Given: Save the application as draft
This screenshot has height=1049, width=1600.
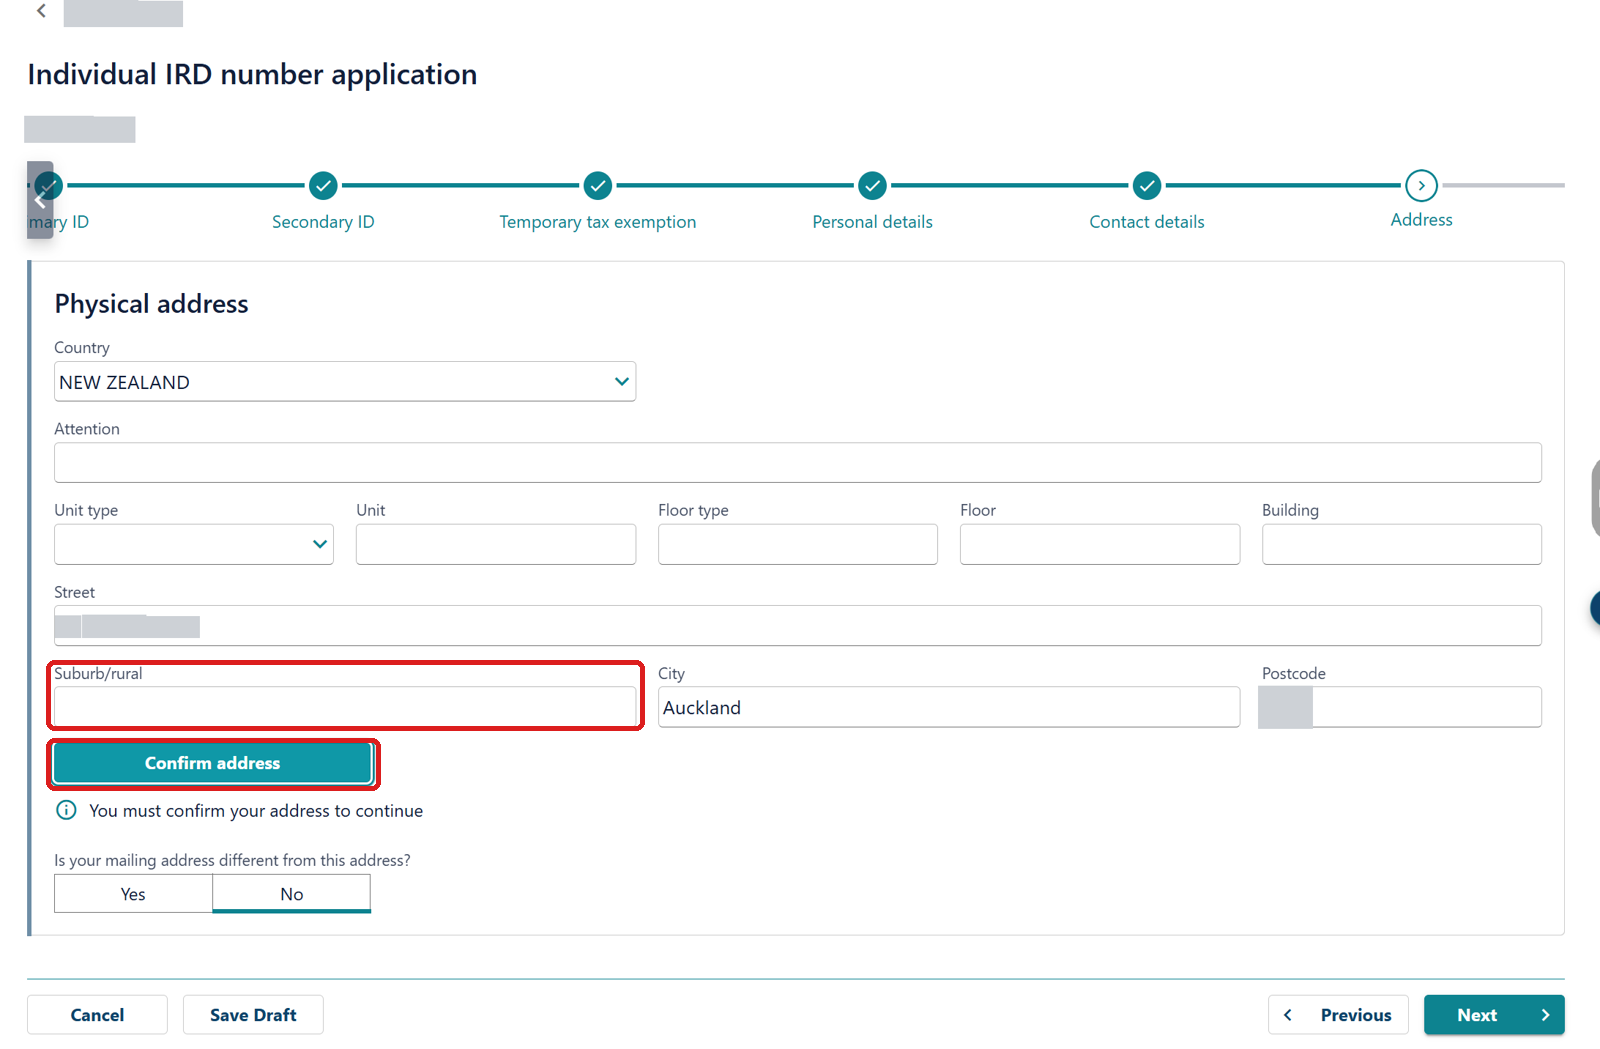Looking at the screenshot, I should (253, 1015).
